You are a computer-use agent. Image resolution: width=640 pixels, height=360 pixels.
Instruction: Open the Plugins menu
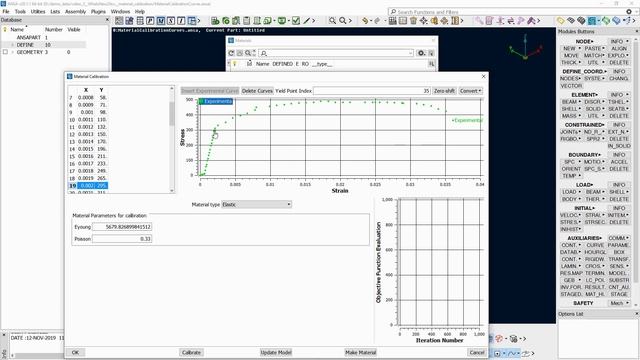(98, 11)
